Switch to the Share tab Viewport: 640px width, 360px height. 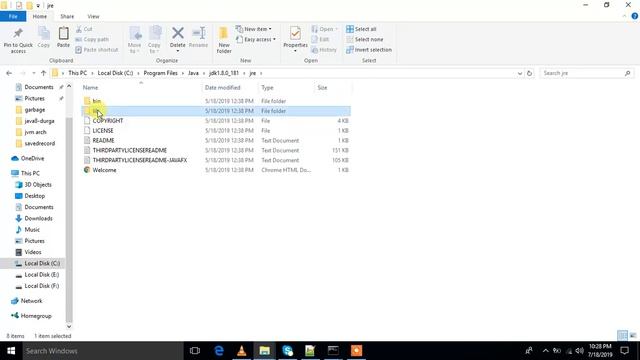[67, 16]
